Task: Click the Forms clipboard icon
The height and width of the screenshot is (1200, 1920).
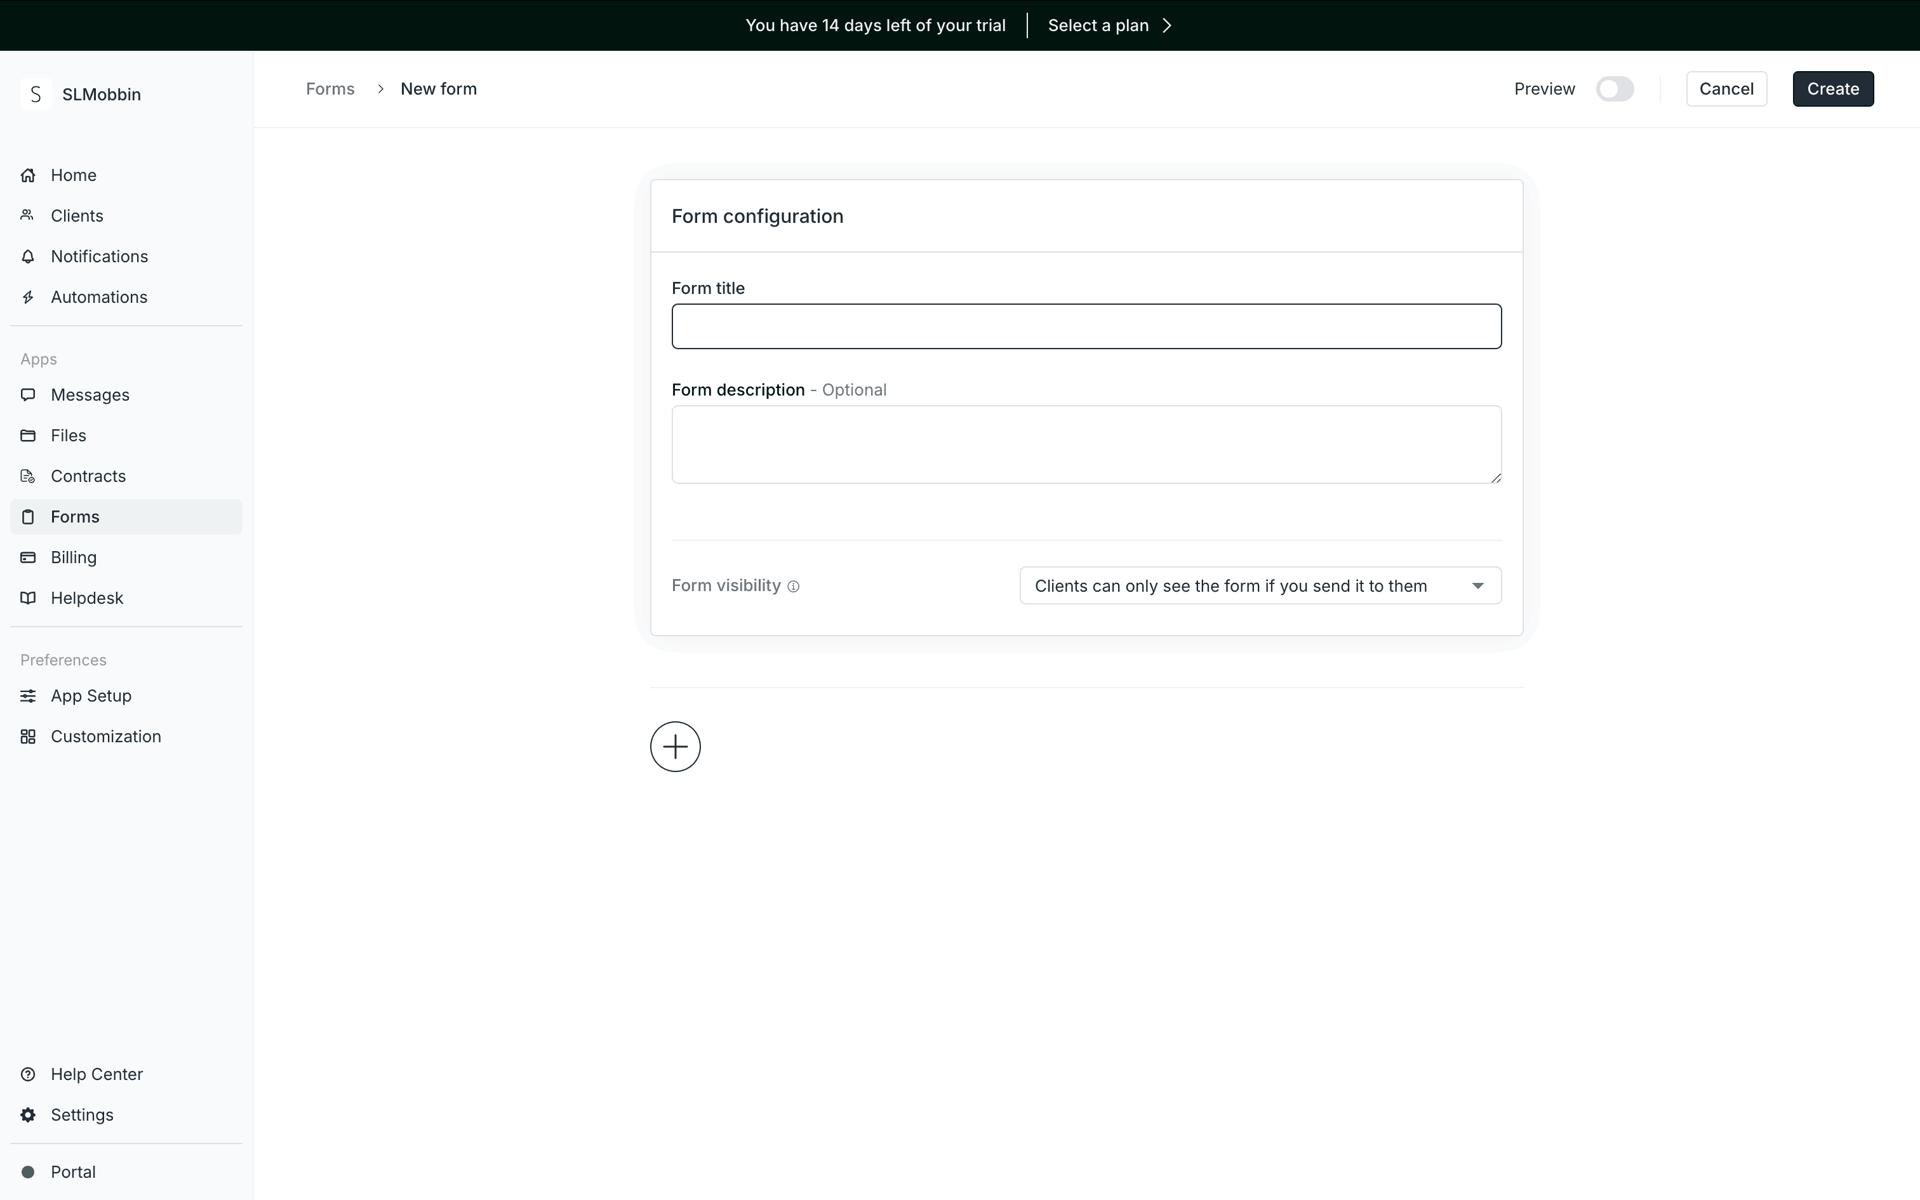Action: tap(28, 517)
